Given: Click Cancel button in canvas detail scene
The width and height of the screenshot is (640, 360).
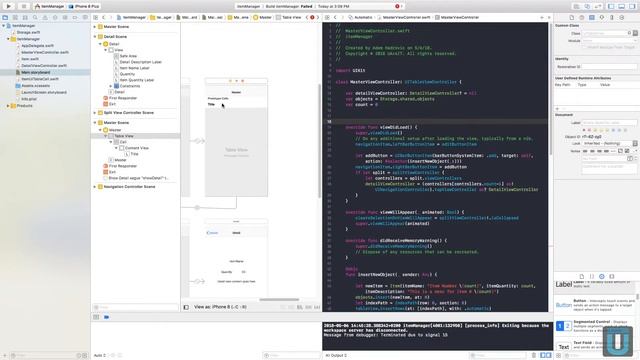Looking at the screenshot, I should coord(213,233).
